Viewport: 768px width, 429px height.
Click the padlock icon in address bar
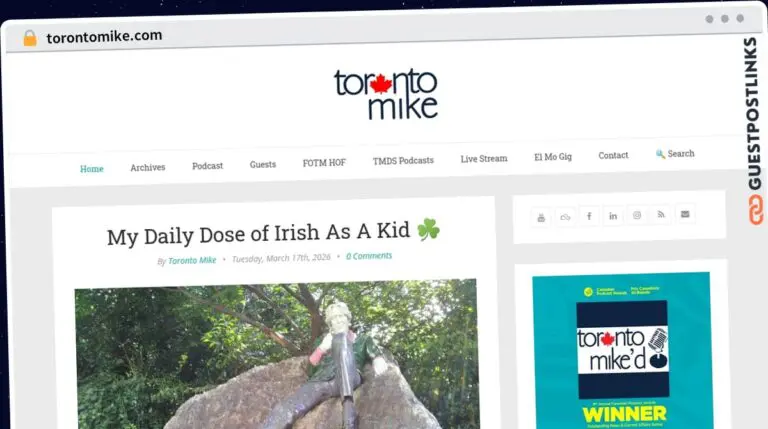pos(30,38)
